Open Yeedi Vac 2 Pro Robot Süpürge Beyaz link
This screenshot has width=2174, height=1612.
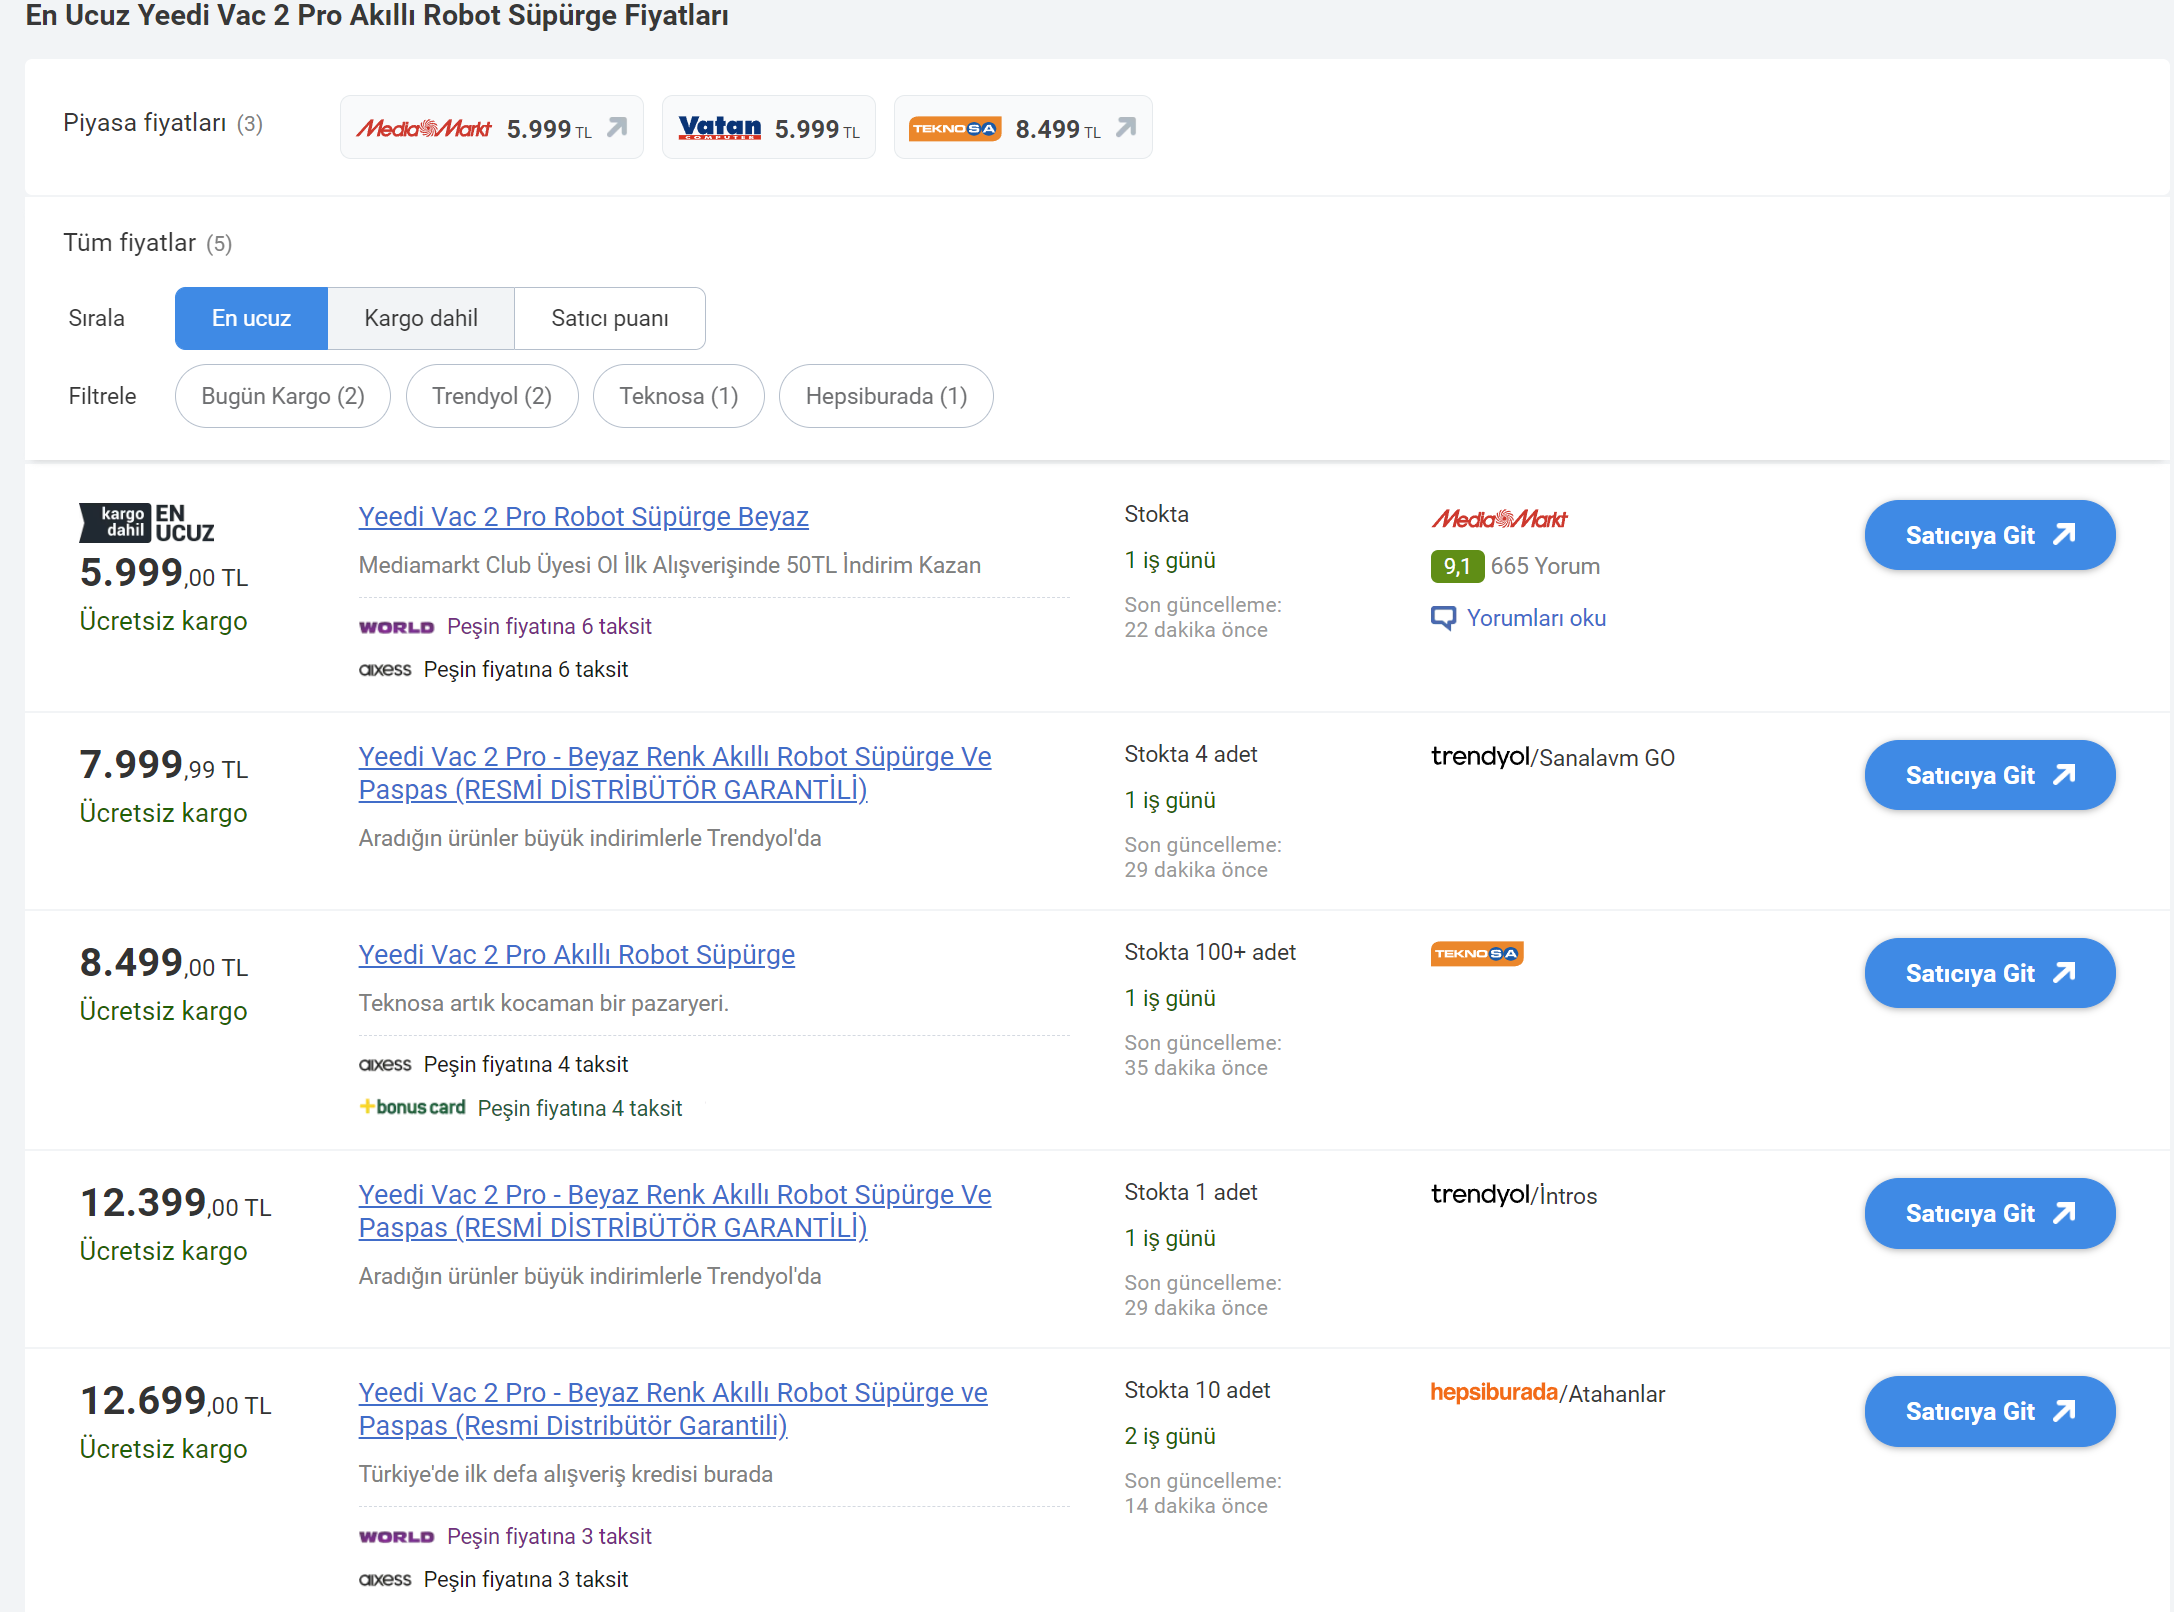[x=583, y=517]
